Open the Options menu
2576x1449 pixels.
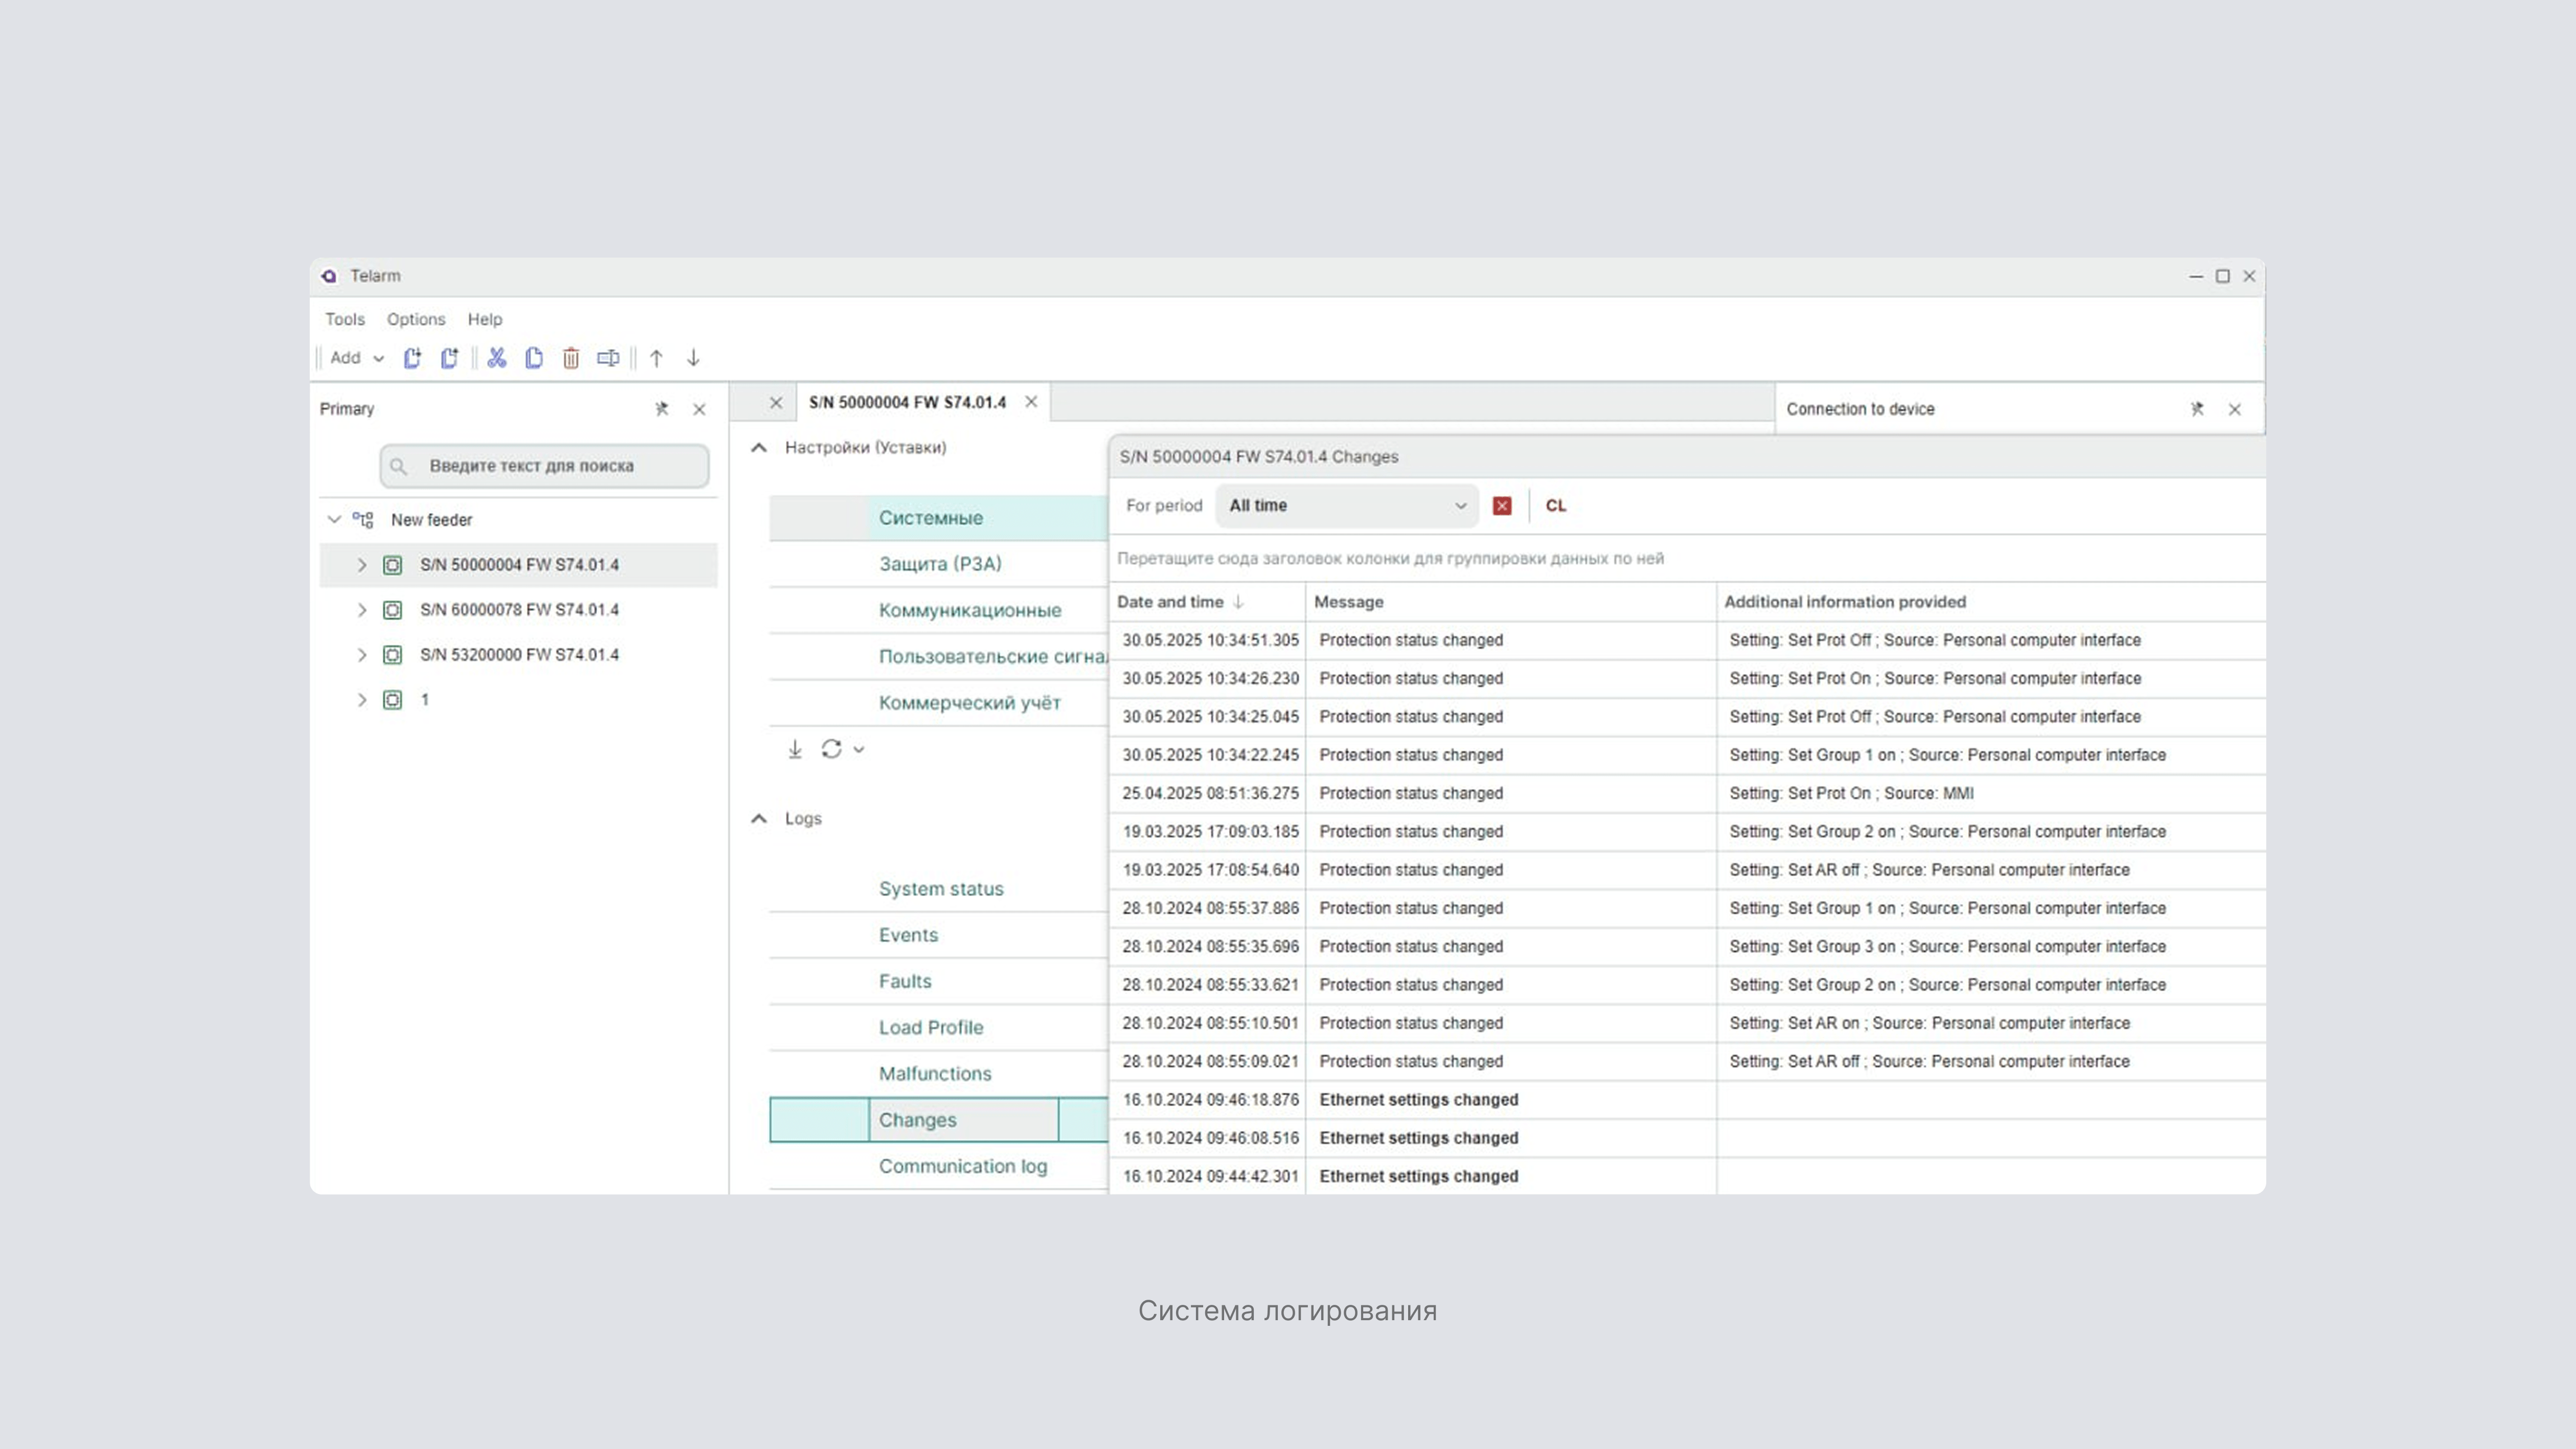[x=416, y=319]
